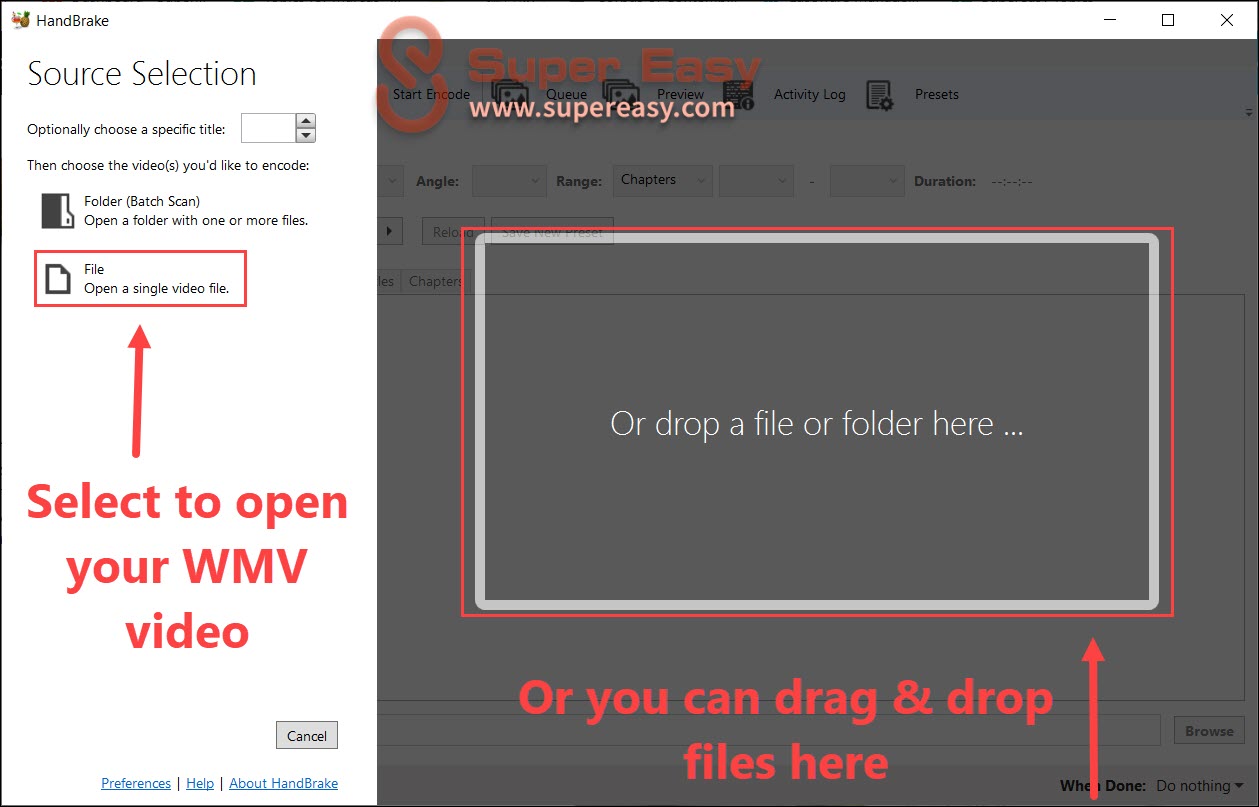This screenshot has height=807, width=1259.
Task: Minimize the HandBrake window
Action: click(x=1110, y=20)
